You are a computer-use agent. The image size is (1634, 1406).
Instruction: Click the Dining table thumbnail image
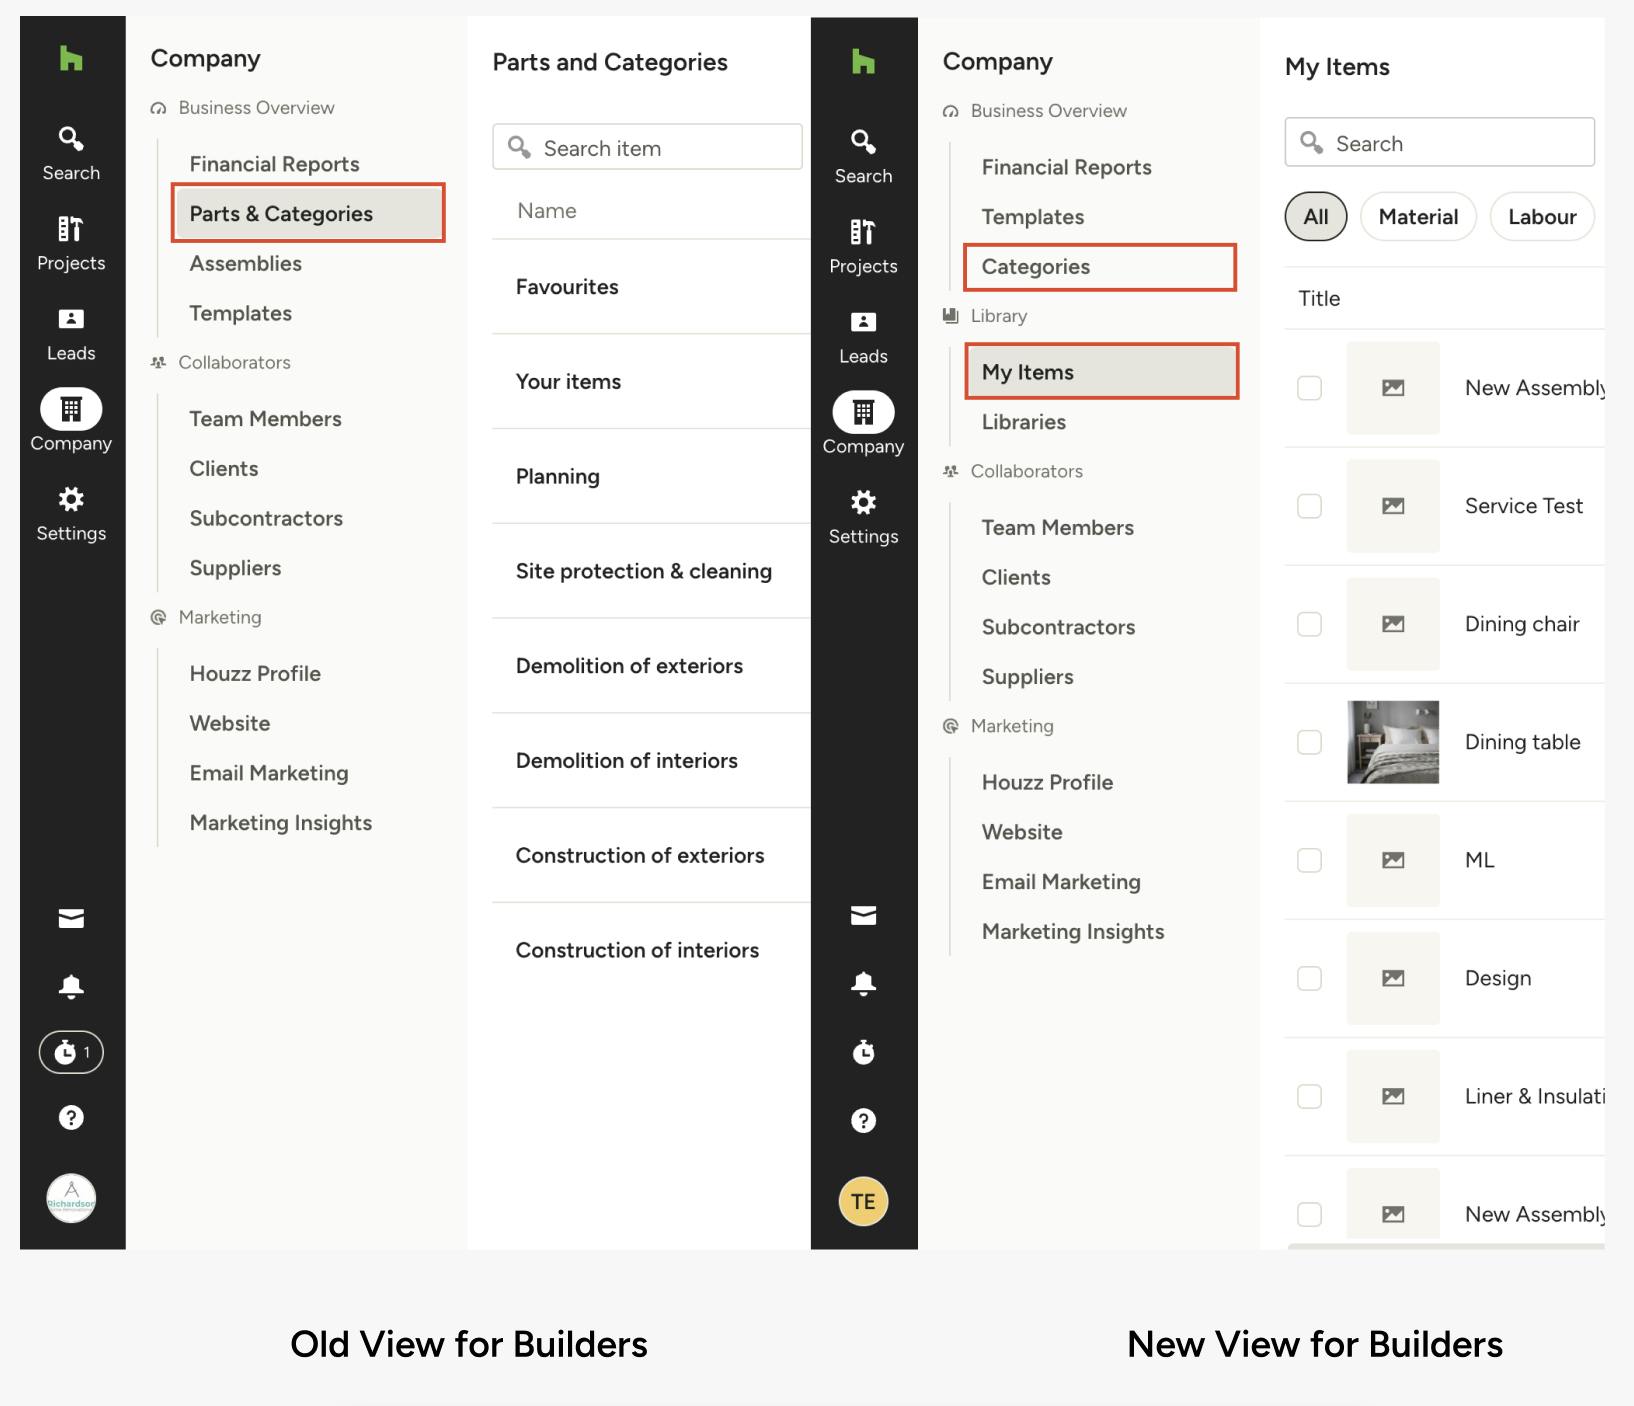(x=1393, y=742)
